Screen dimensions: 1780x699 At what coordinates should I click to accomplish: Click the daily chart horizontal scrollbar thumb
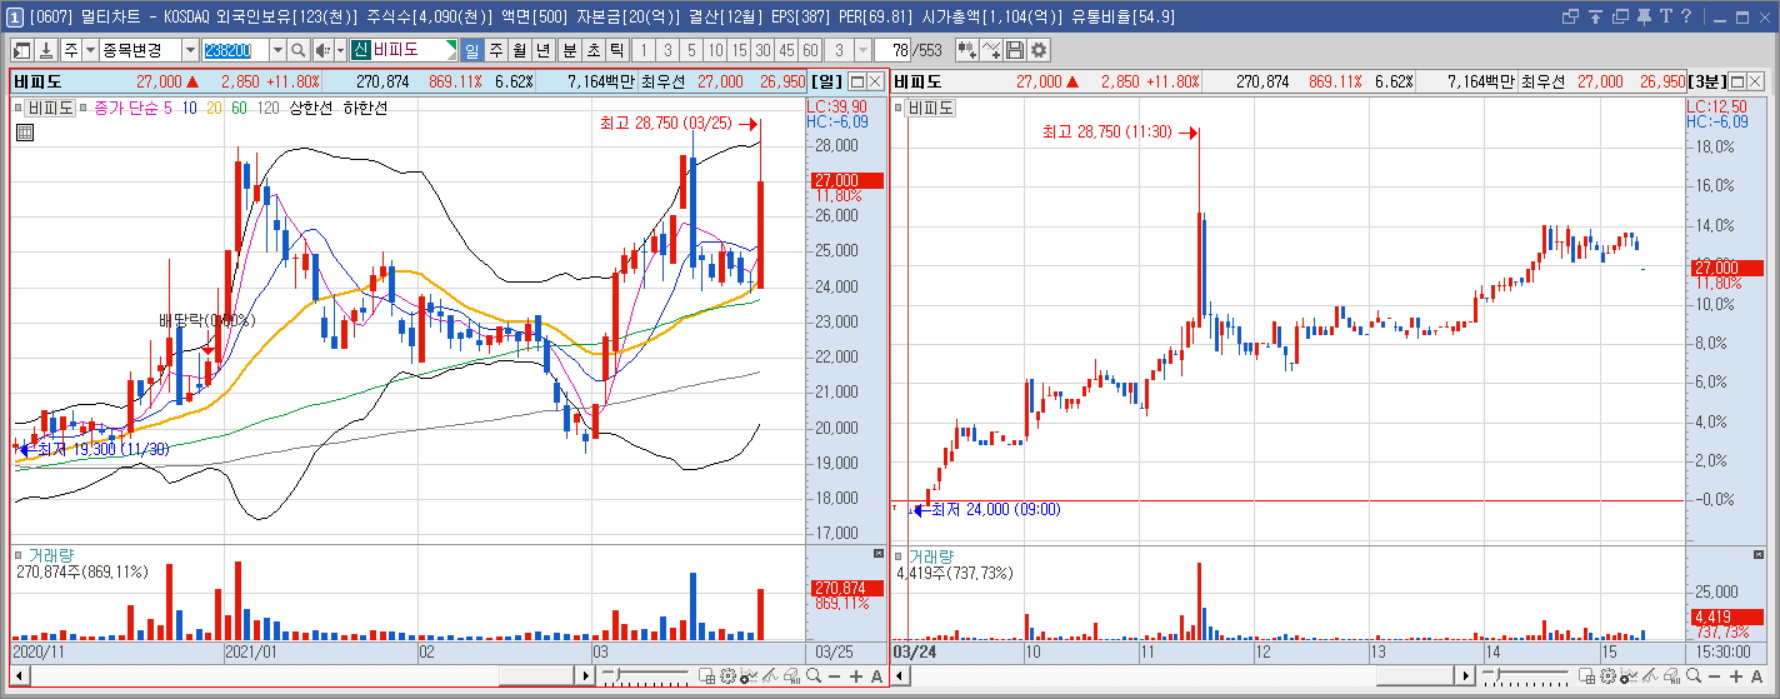coord(537,677)
